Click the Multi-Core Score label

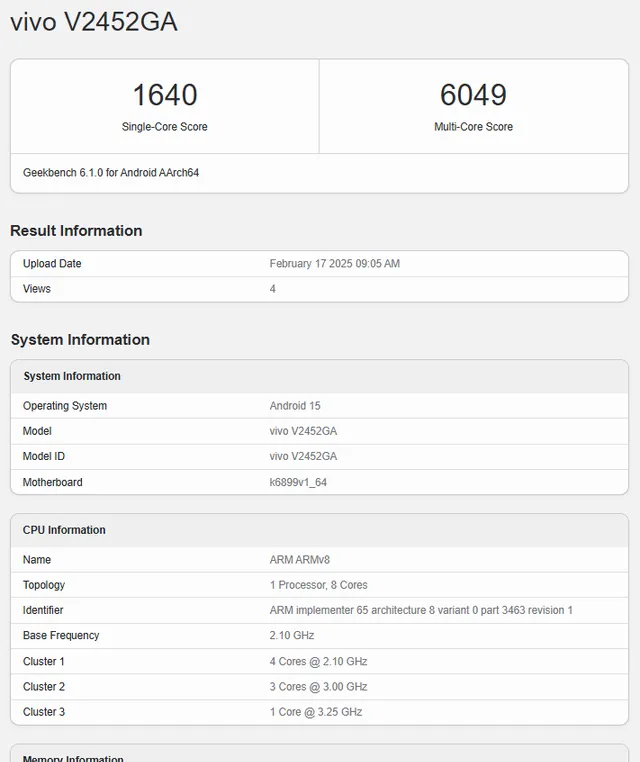473,127
